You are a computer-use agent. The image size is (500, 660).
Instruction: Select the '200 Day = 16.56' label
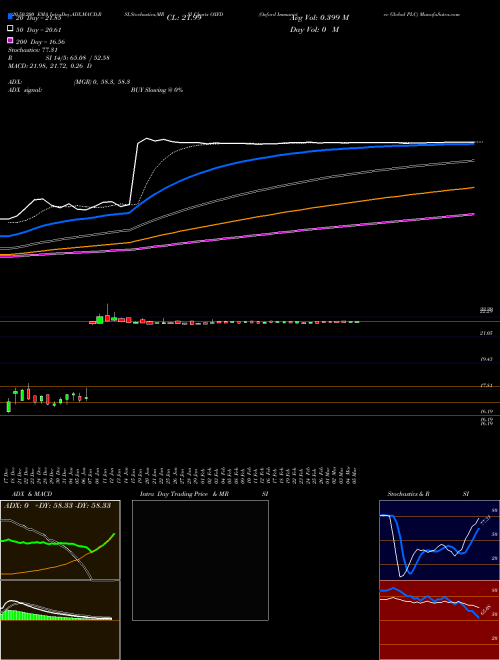click(x=40, y=42)
